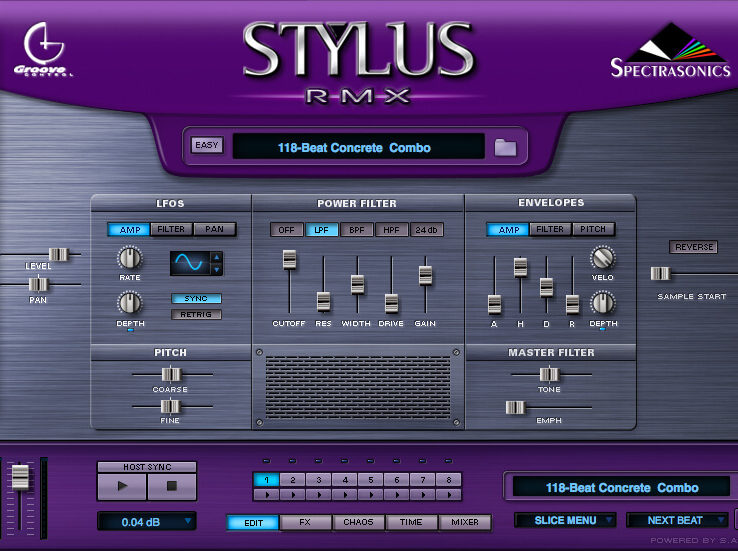Start playback with the play button
The image size is (738, 551).
122,486
